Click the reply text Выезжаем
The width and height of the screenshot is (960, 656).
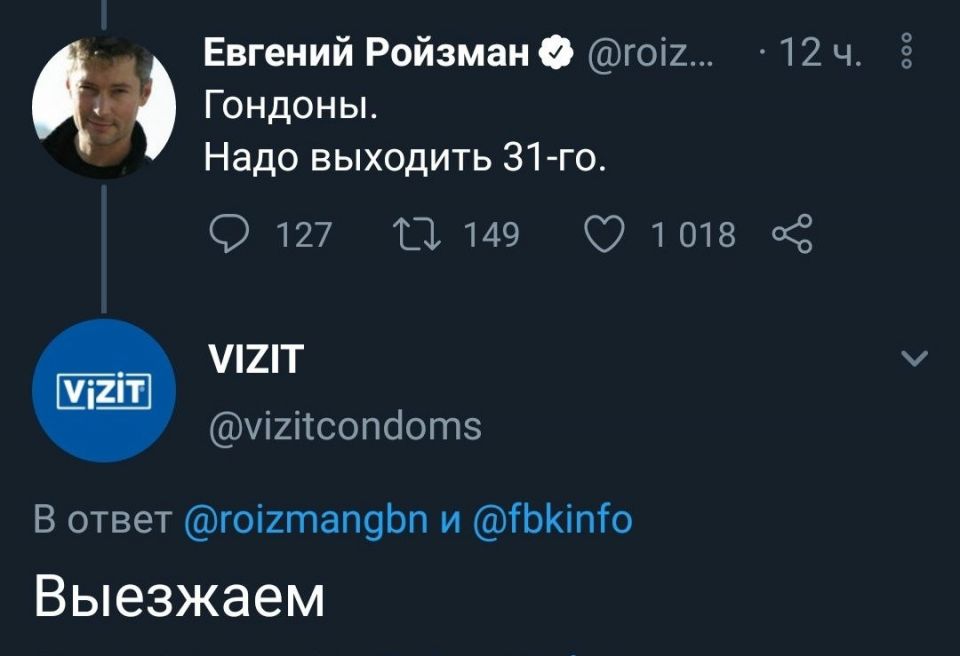point(179,597)
